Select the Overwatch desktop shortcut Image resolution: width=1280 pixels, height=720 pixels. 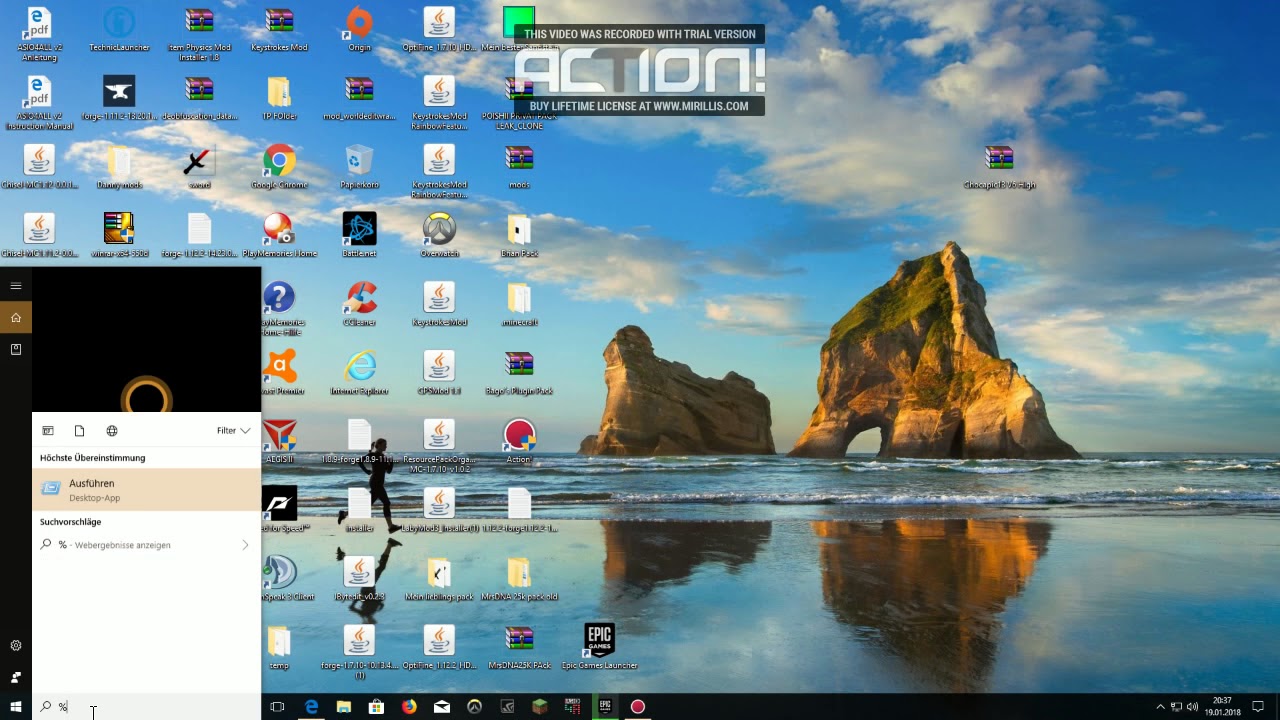click(x=439, y=235)
